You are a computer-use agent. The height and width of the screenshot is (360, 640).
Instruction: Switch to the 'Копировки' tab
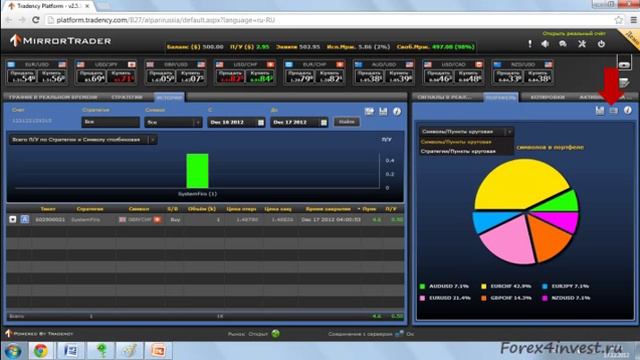(x=548, y=97)
